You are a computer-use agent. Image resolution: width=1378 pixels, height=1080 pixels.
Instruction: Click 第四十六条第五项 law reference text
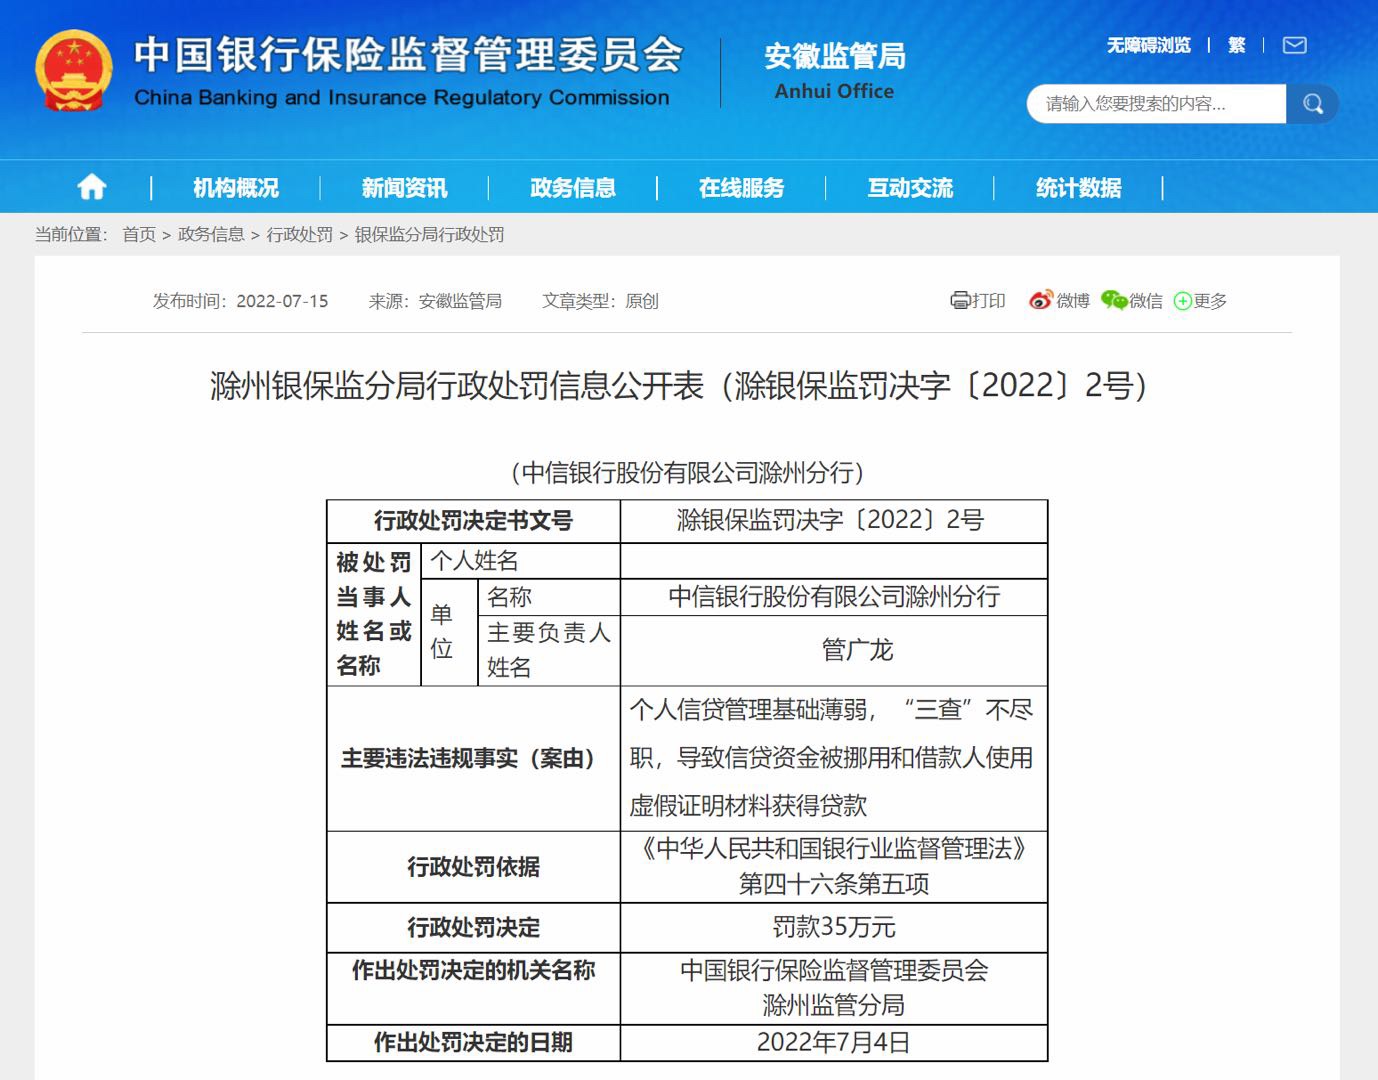[x=834, y=884]
